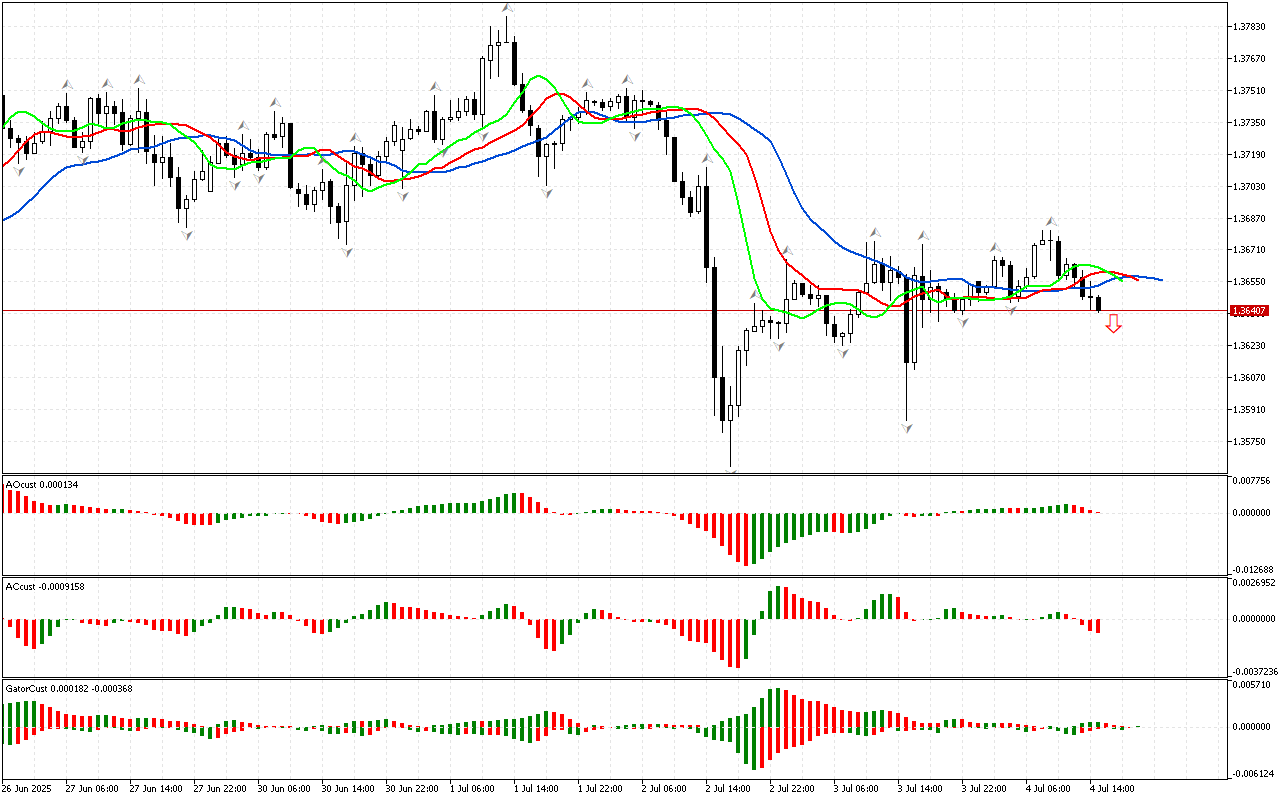Click the up fractal above the 4 Jul 06:00 high

tap(1051, 221)
